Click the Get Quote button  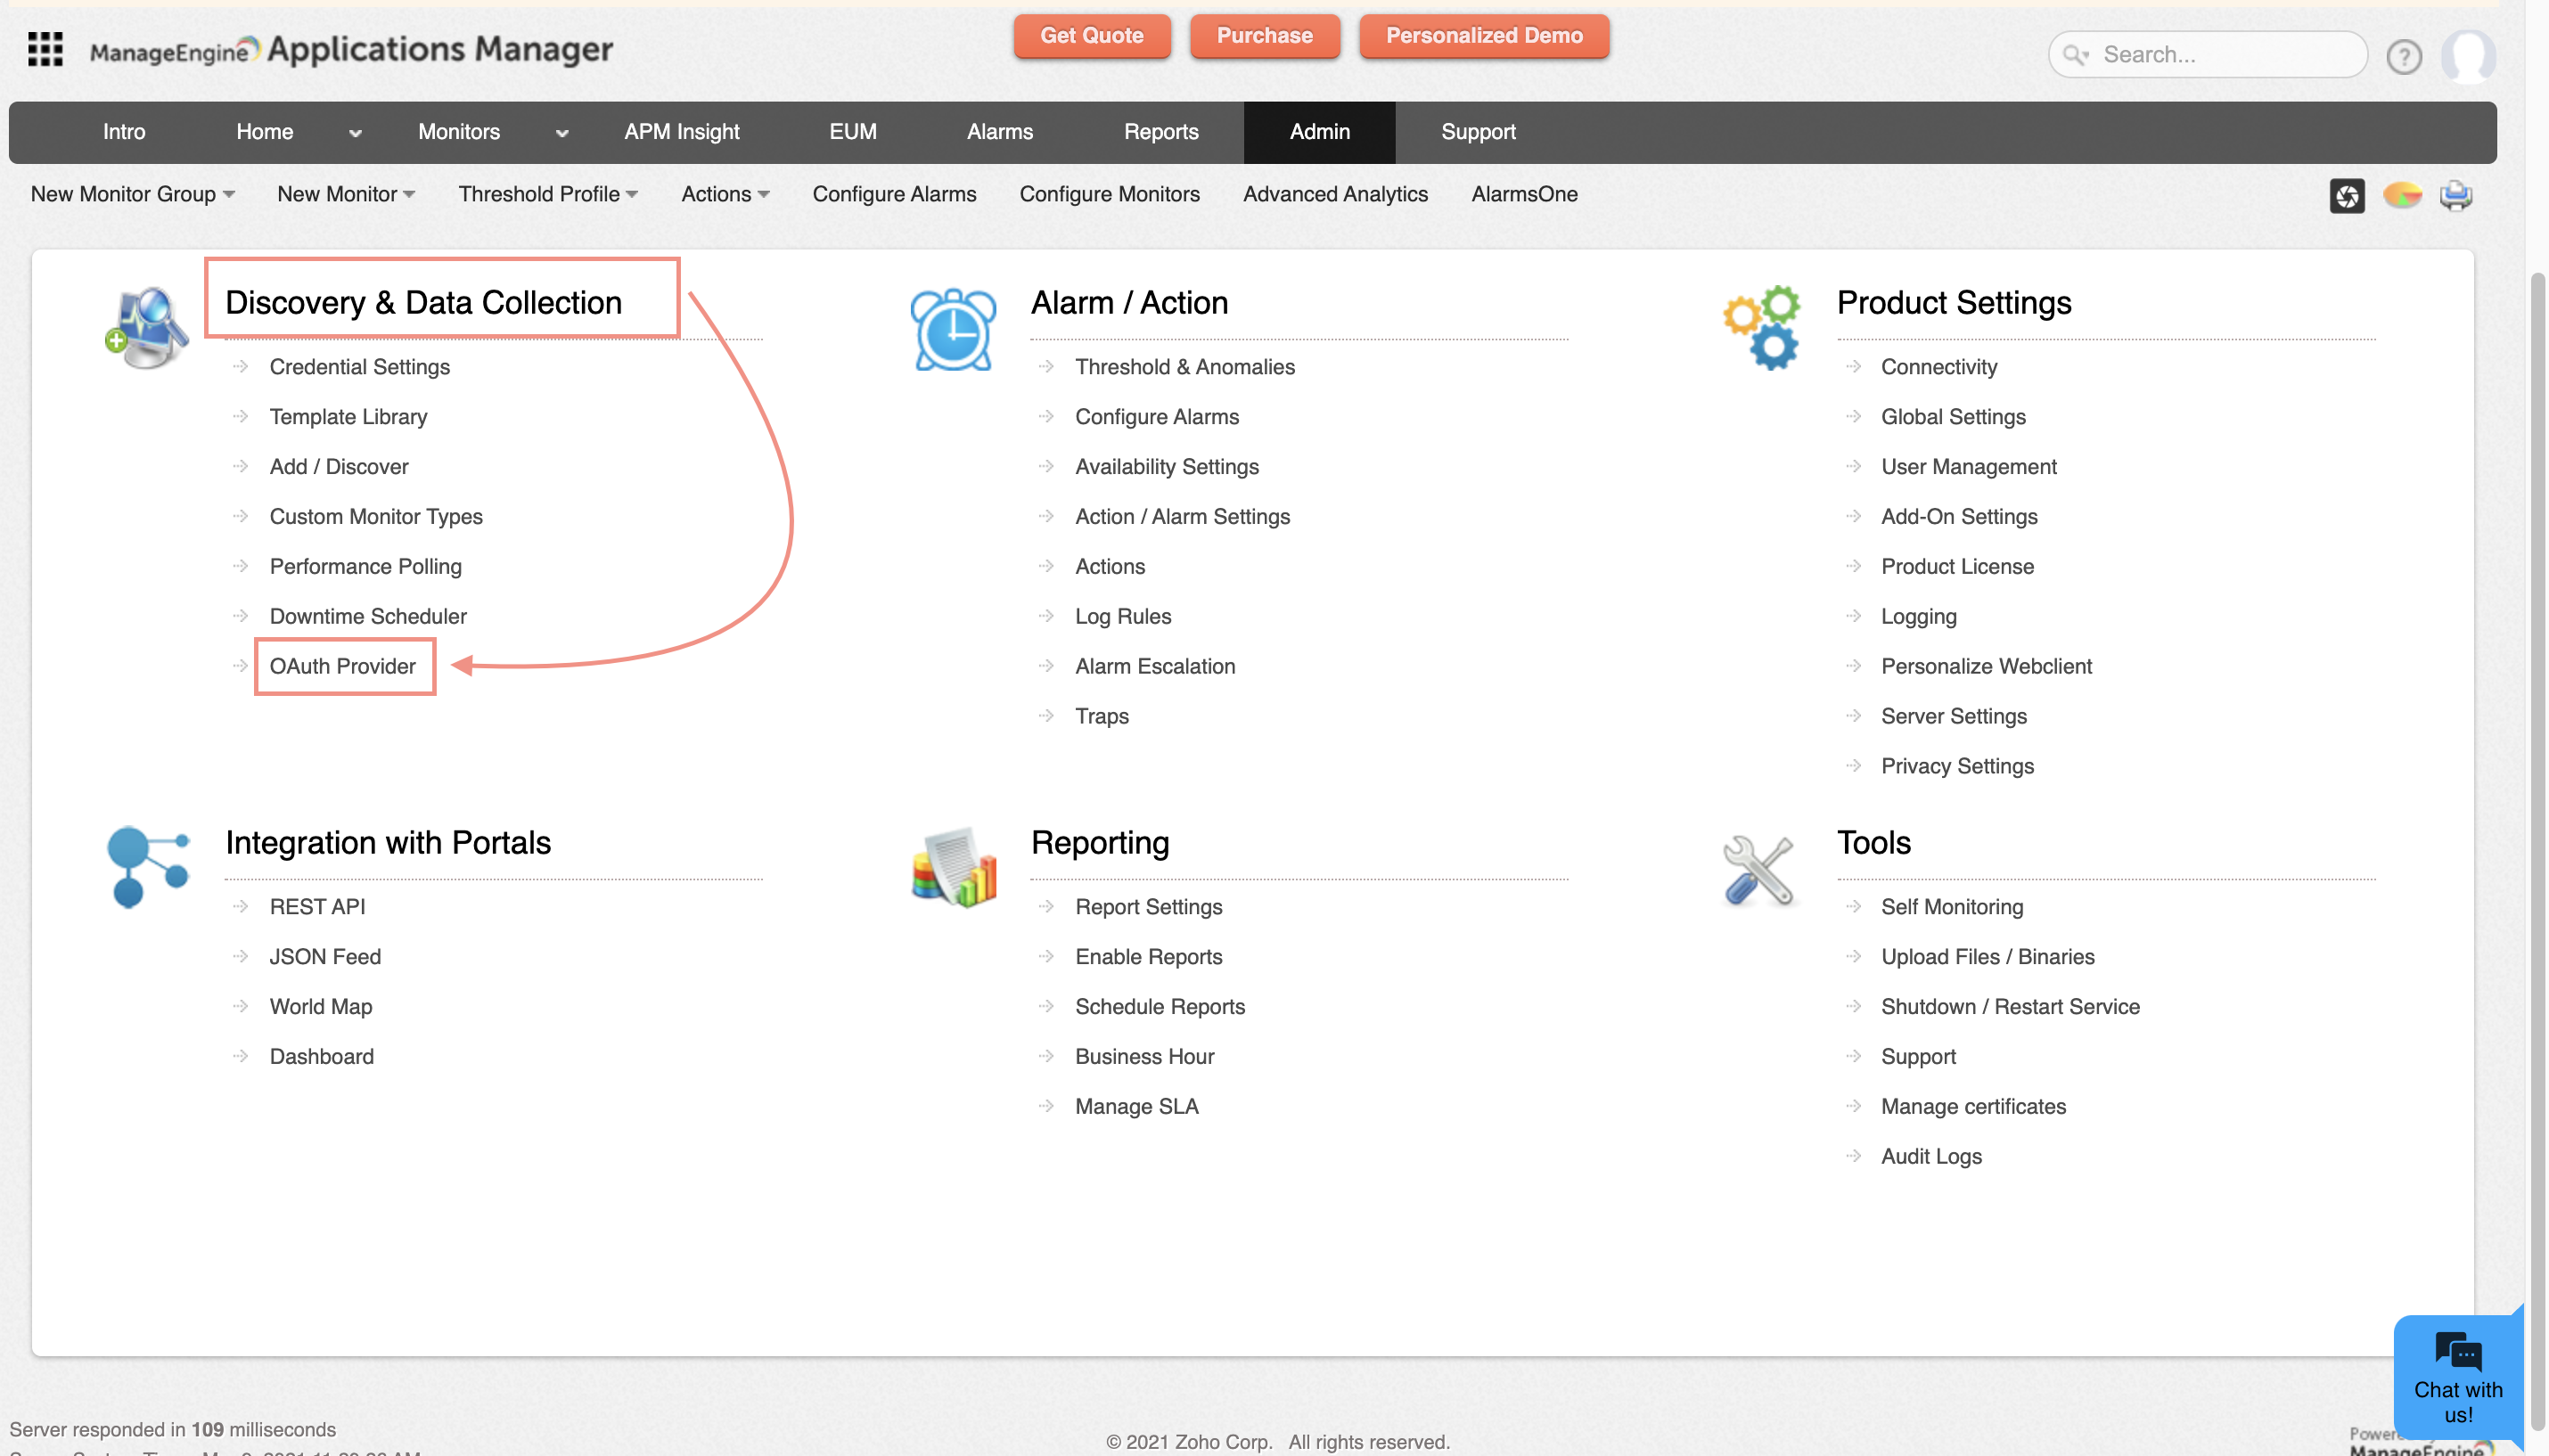coord(1091,36)
